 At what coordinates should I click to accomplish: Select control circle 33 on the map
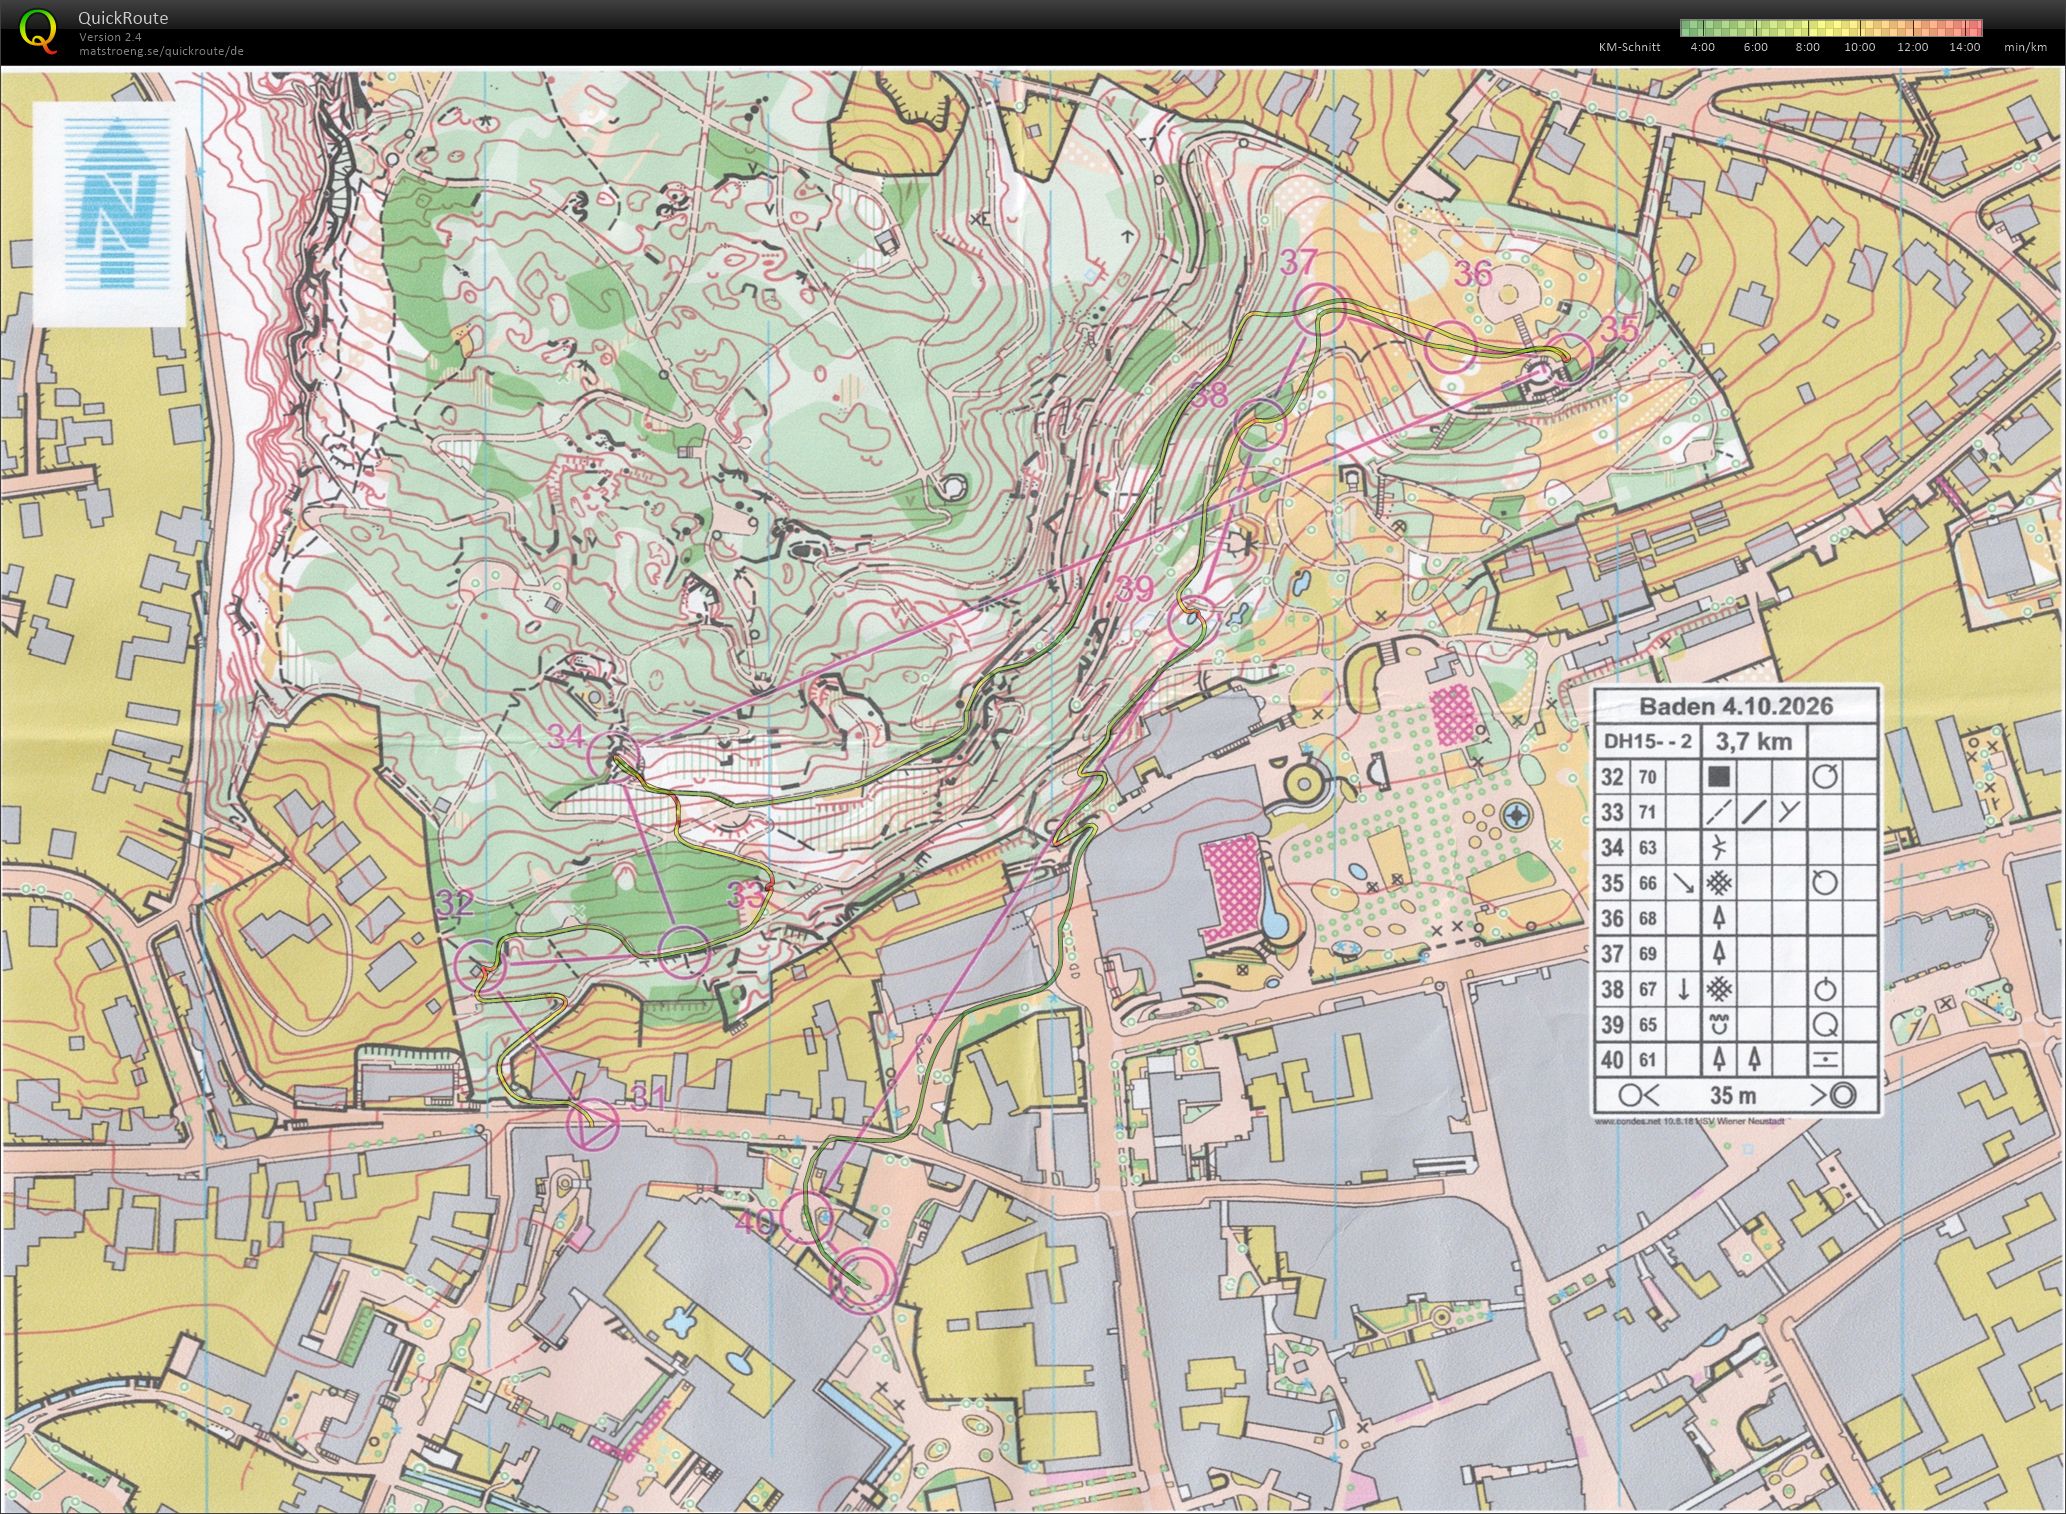point(685,951)
